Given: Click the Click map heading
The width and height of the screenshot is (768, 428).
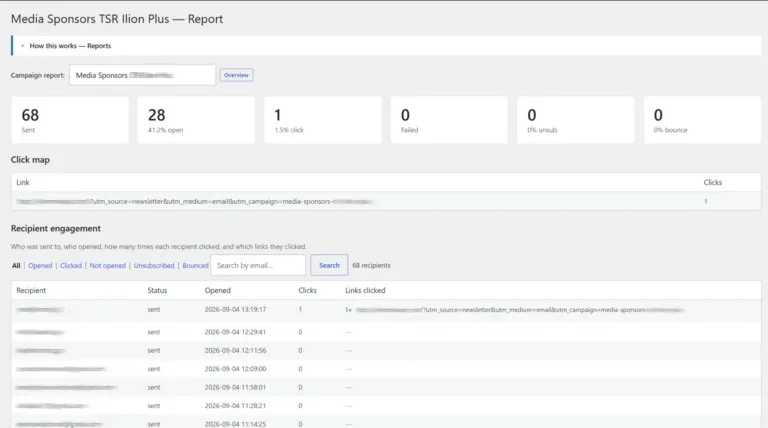Looking at the screenshot, I should 30,160.
